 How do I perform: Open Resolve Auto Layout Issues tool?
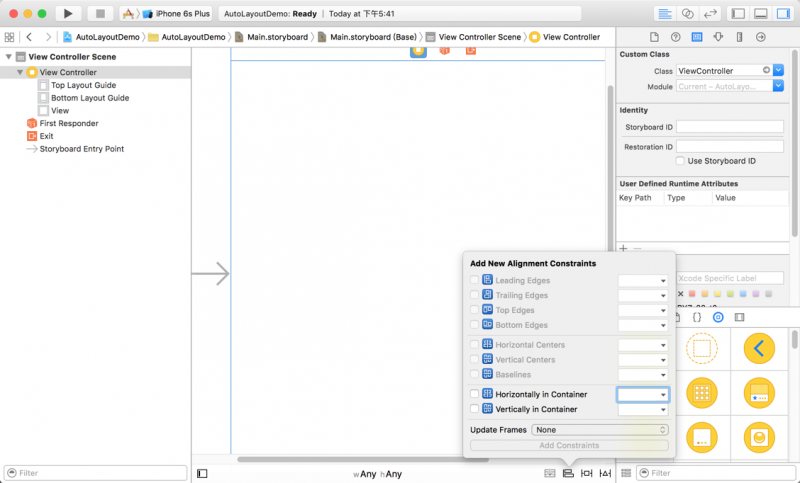[606, 473]
